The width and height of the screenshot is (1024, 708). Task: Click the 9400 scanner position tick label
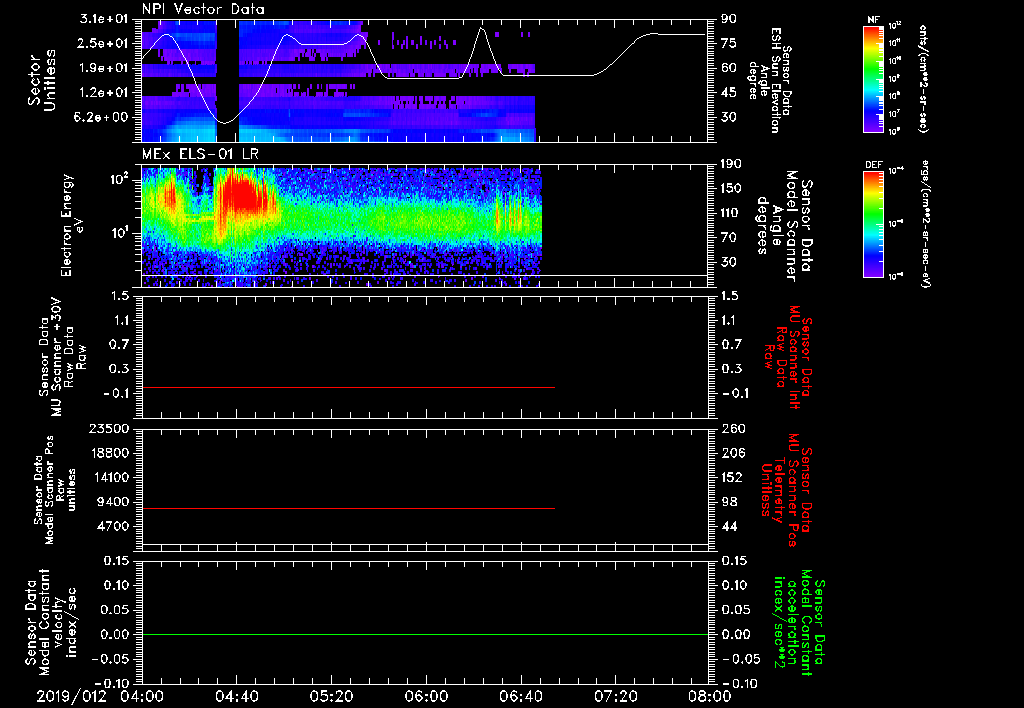click(114, 502)
